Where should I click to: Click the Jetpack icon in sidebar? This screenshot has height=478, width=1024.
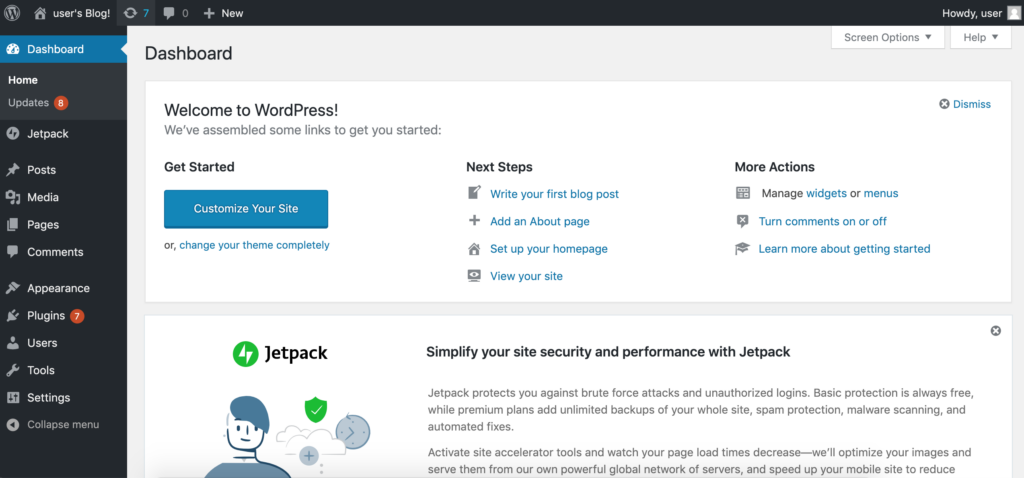(x=12, y=134)
